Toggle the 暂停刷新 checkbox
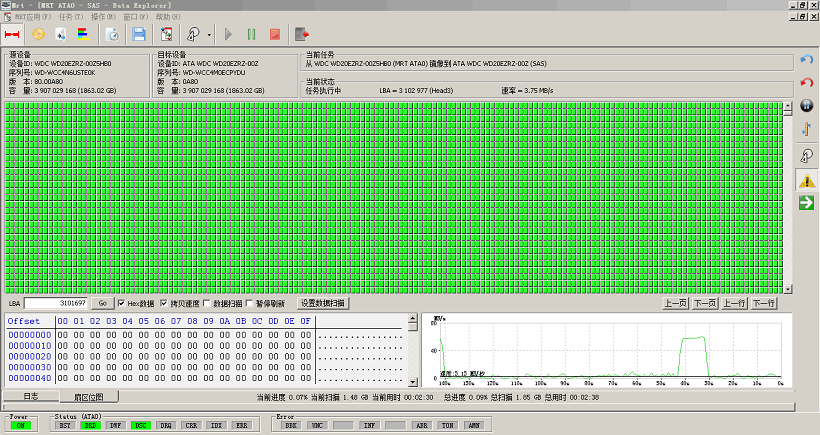 (x=249, y=303)
